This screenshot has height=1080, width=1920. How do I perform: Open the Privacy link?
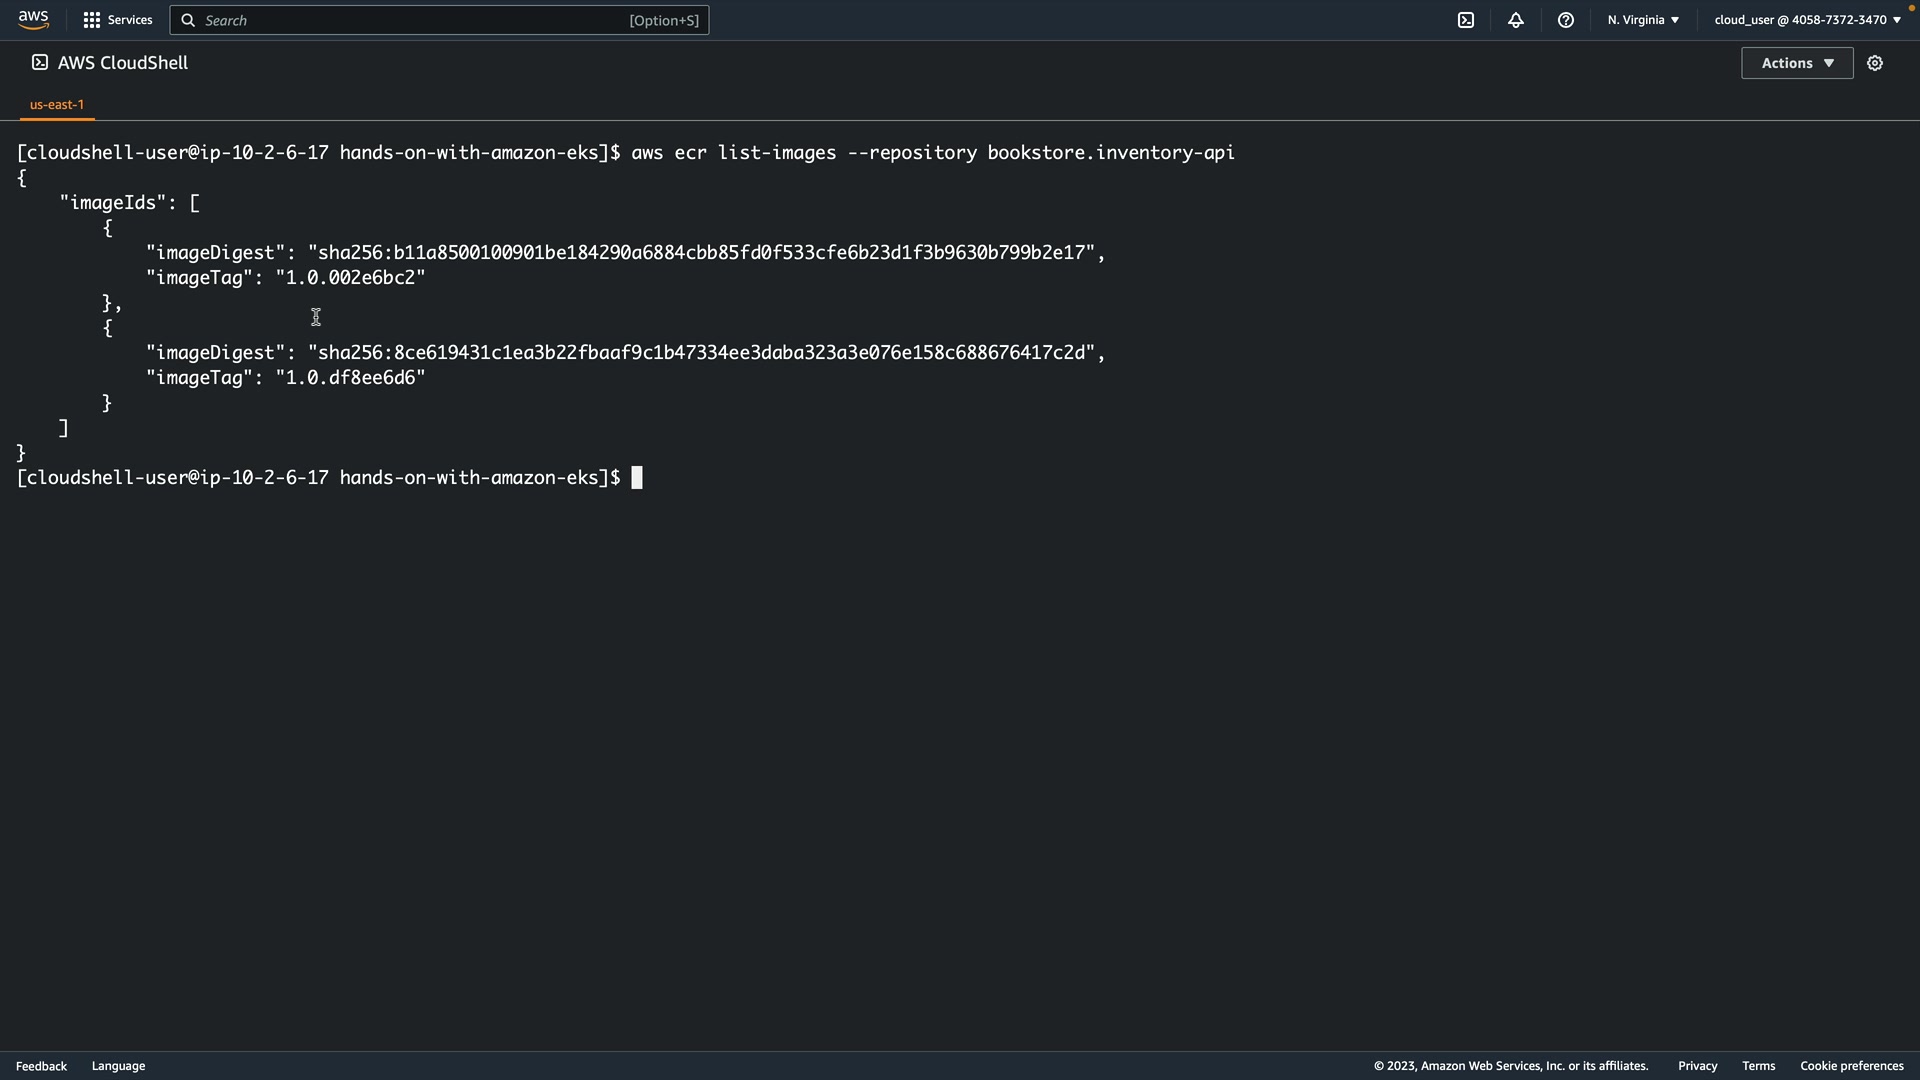coord(1697,1066)
